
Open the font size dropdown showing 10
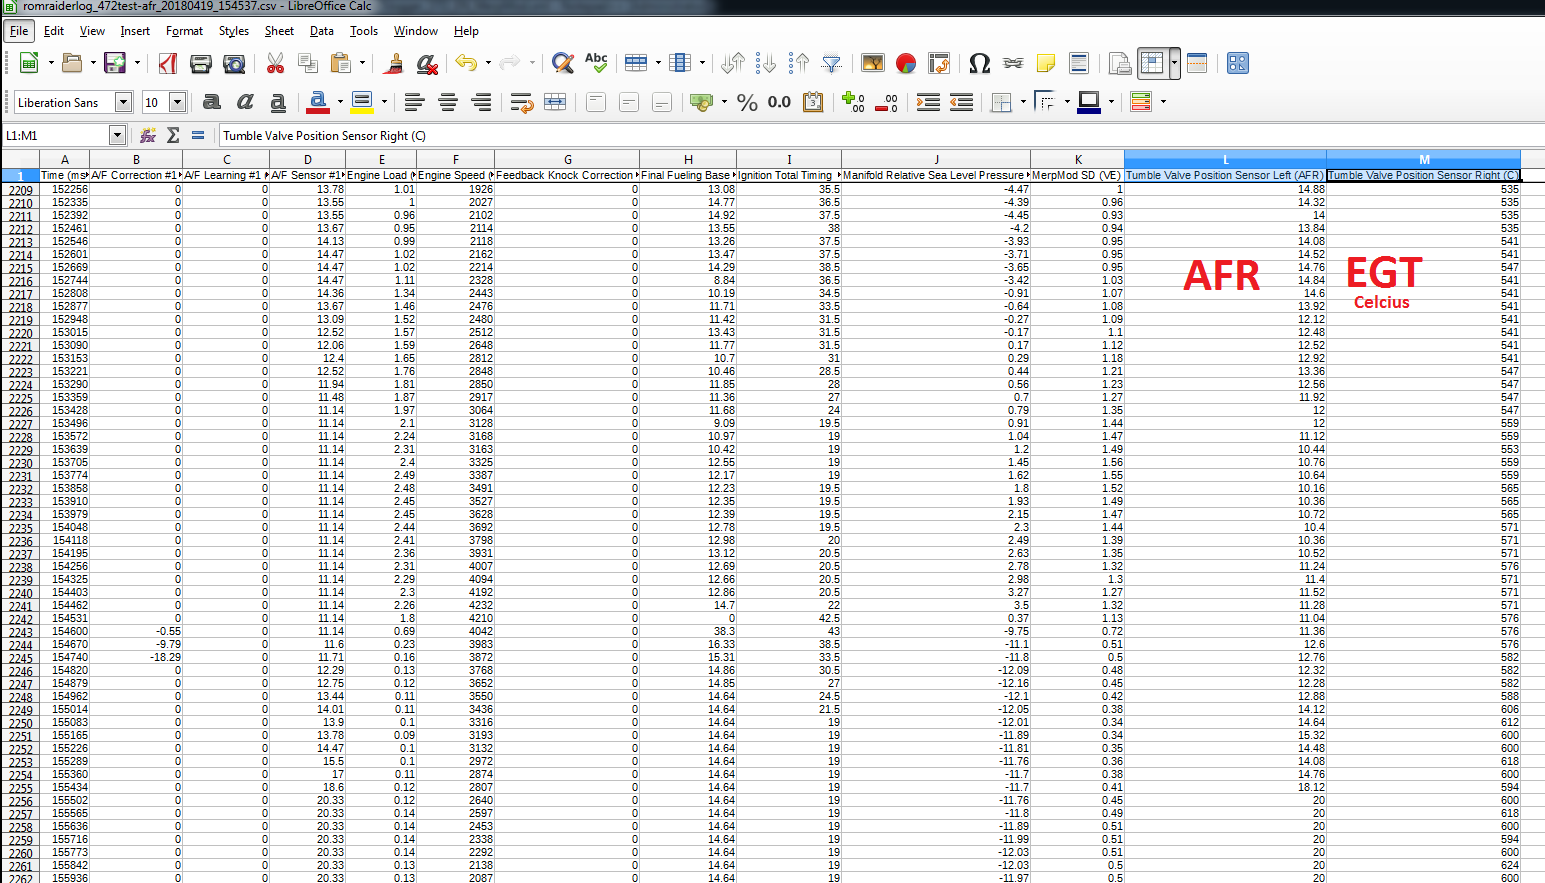(177, 102)
